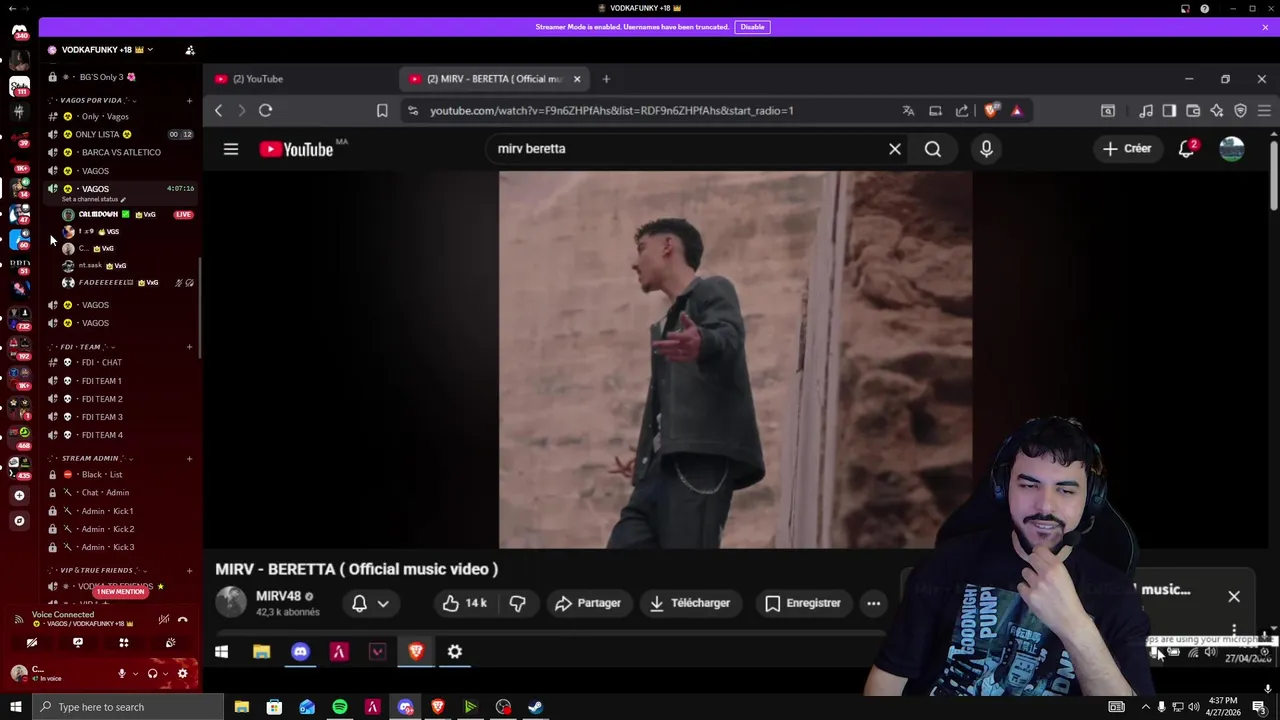
Task: Mute the Discord microphone
Action: point(122,673)
